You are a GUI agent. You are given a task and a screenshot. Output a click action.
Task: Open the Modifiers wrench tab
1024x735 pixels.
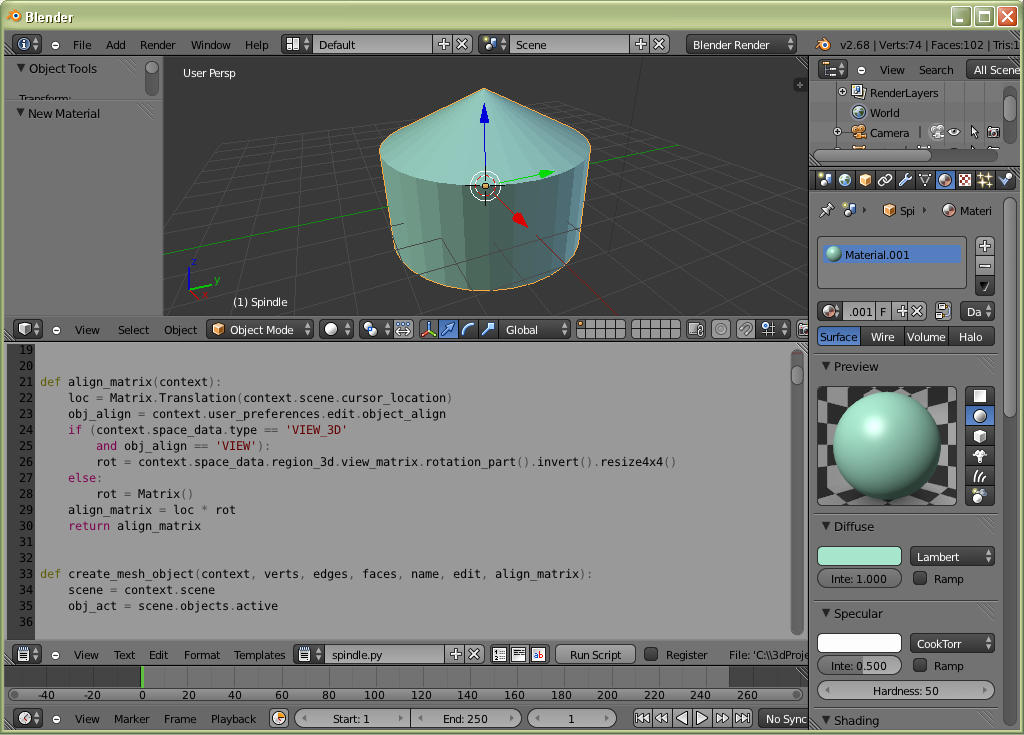pyautogui.click(x=905, y=180)
